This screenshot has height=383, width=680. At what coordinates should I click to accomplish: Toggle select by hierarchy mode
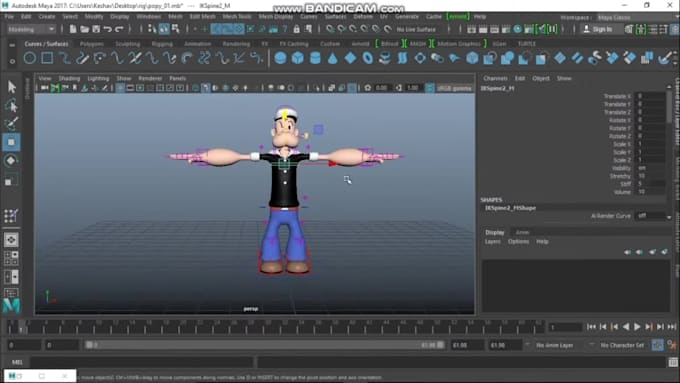(152, 29)
